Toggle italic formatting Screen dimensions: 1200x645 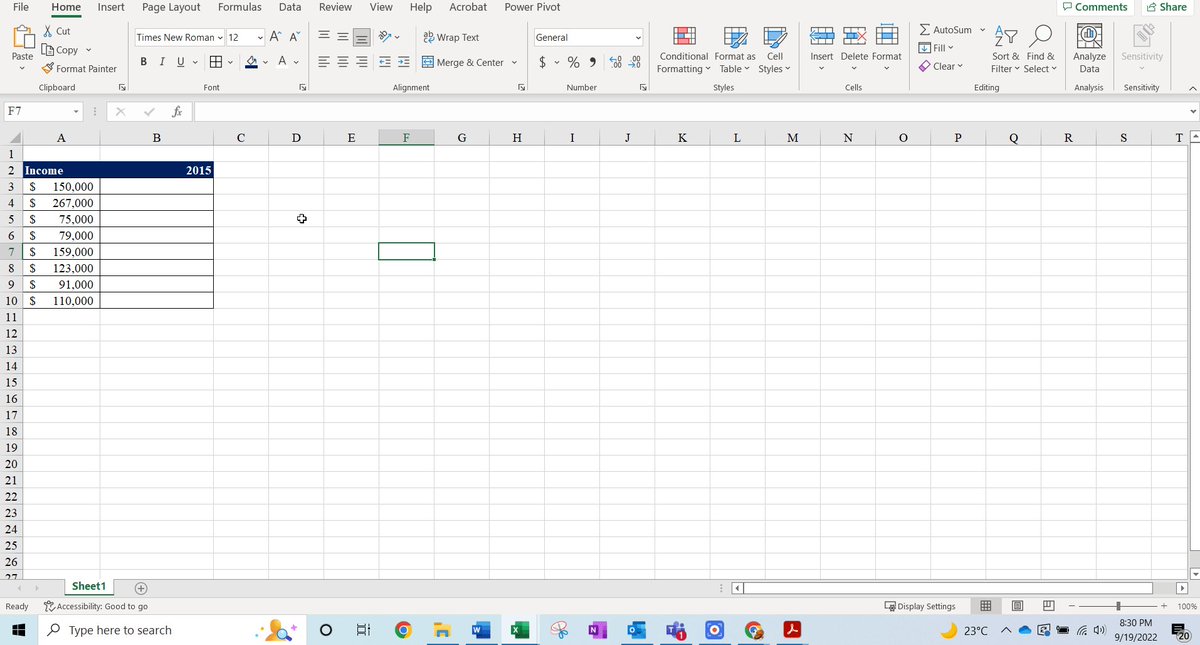click(161, 61)
